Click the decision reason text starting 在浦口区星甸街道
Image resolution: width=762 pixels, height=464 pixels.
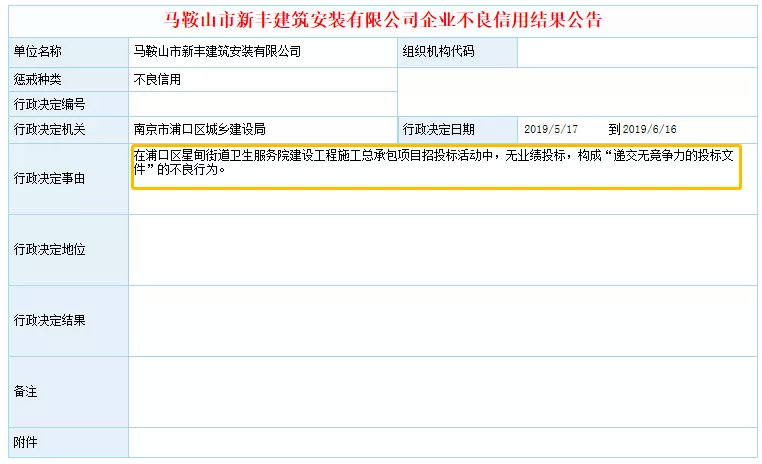(433, 162)
